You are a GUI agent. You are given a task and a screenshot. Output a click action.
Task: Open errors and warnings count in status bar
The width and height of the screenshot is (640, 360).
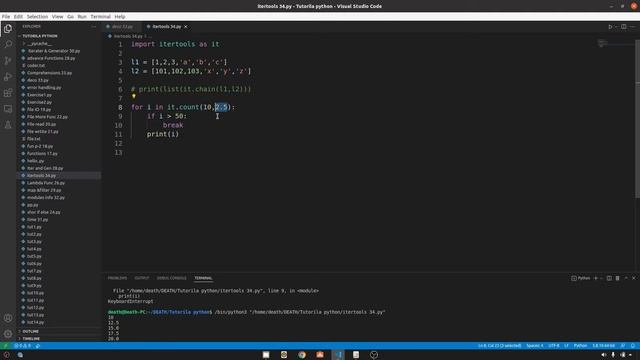pos(22,346)
